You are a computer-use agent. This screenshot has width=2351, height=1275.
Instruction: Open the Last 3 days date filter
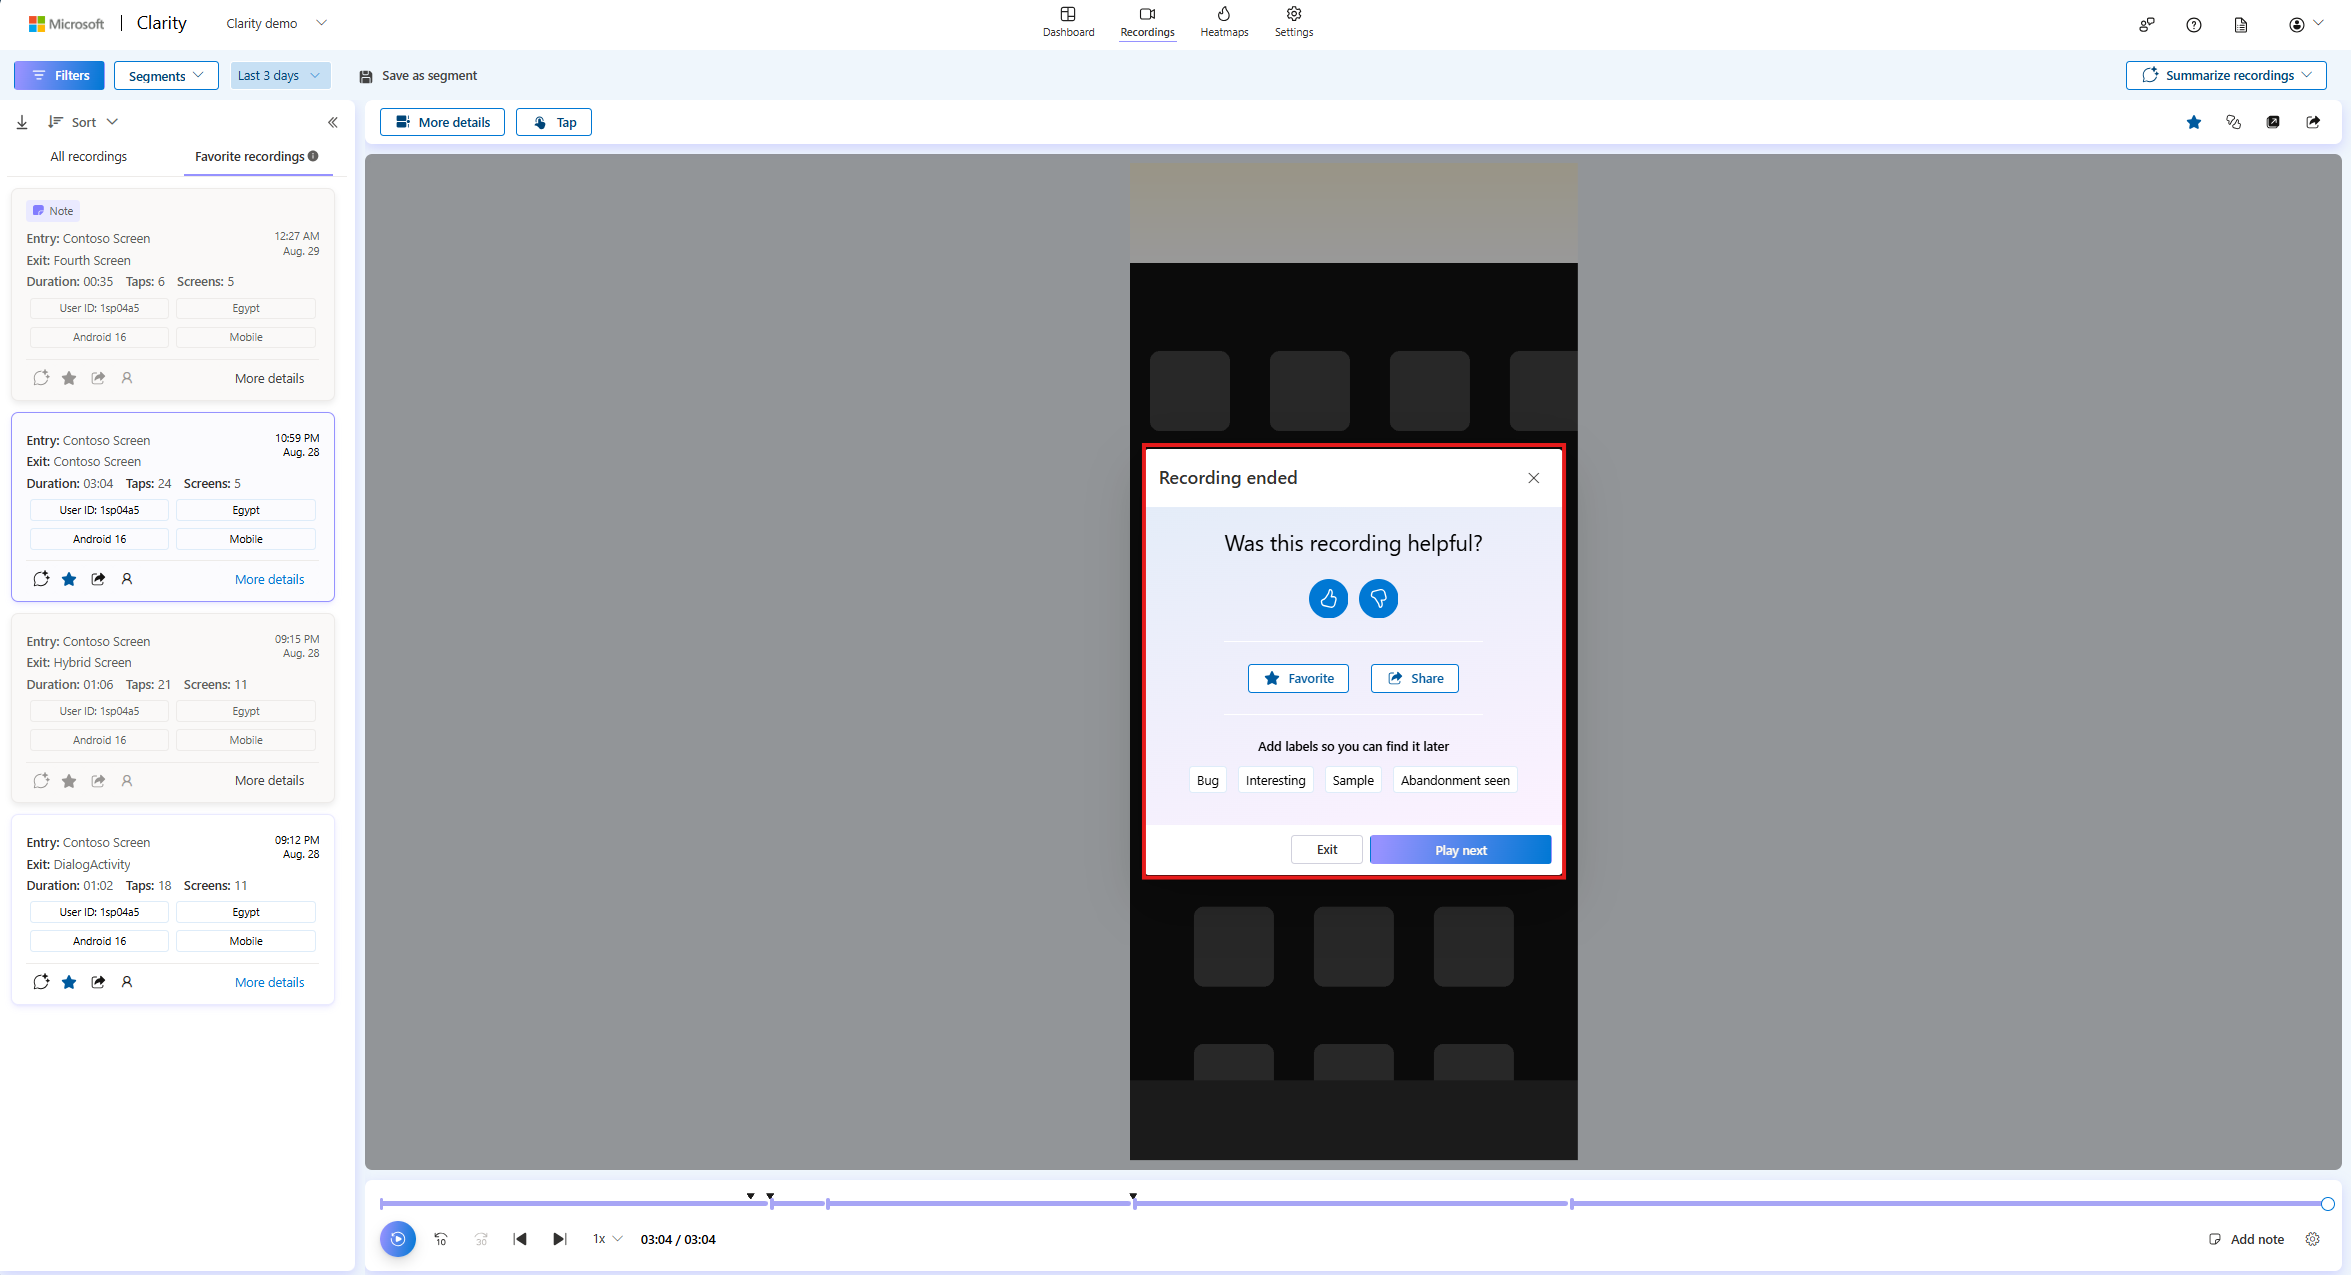coord(280,75)
